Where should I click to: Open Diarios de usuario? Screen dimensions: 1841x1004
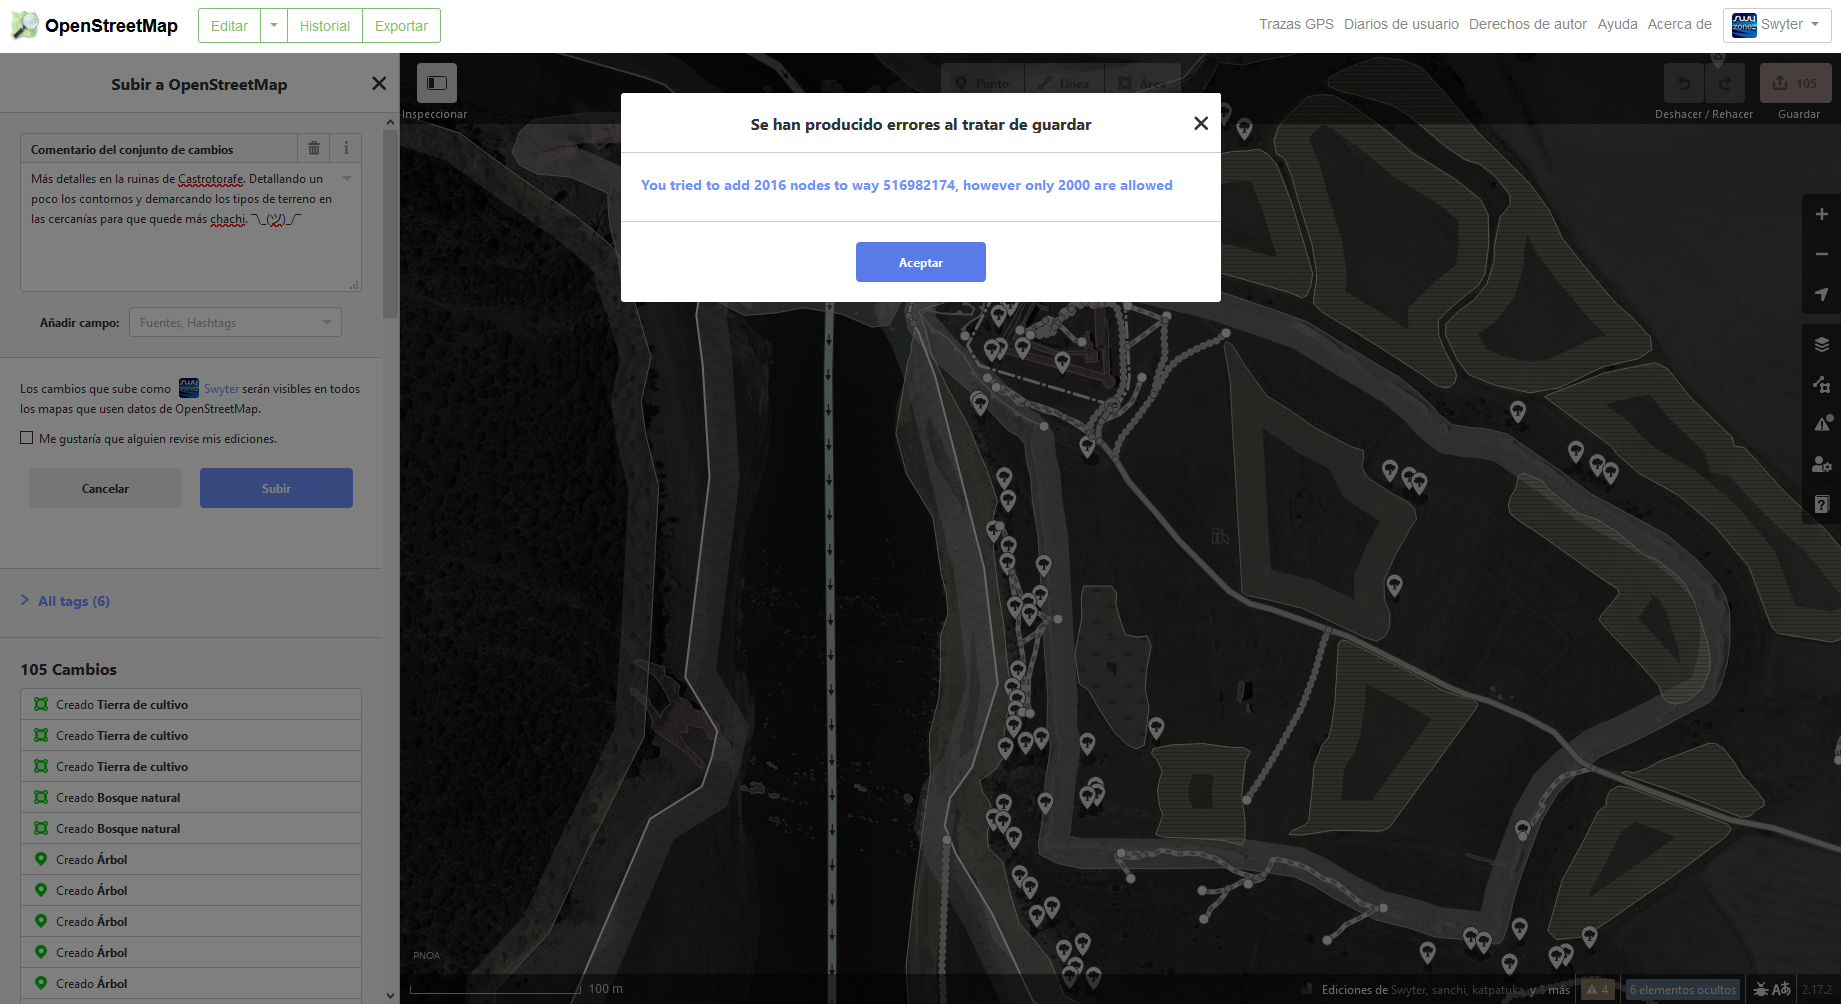pyautogui.click(x=1401, y=24)
